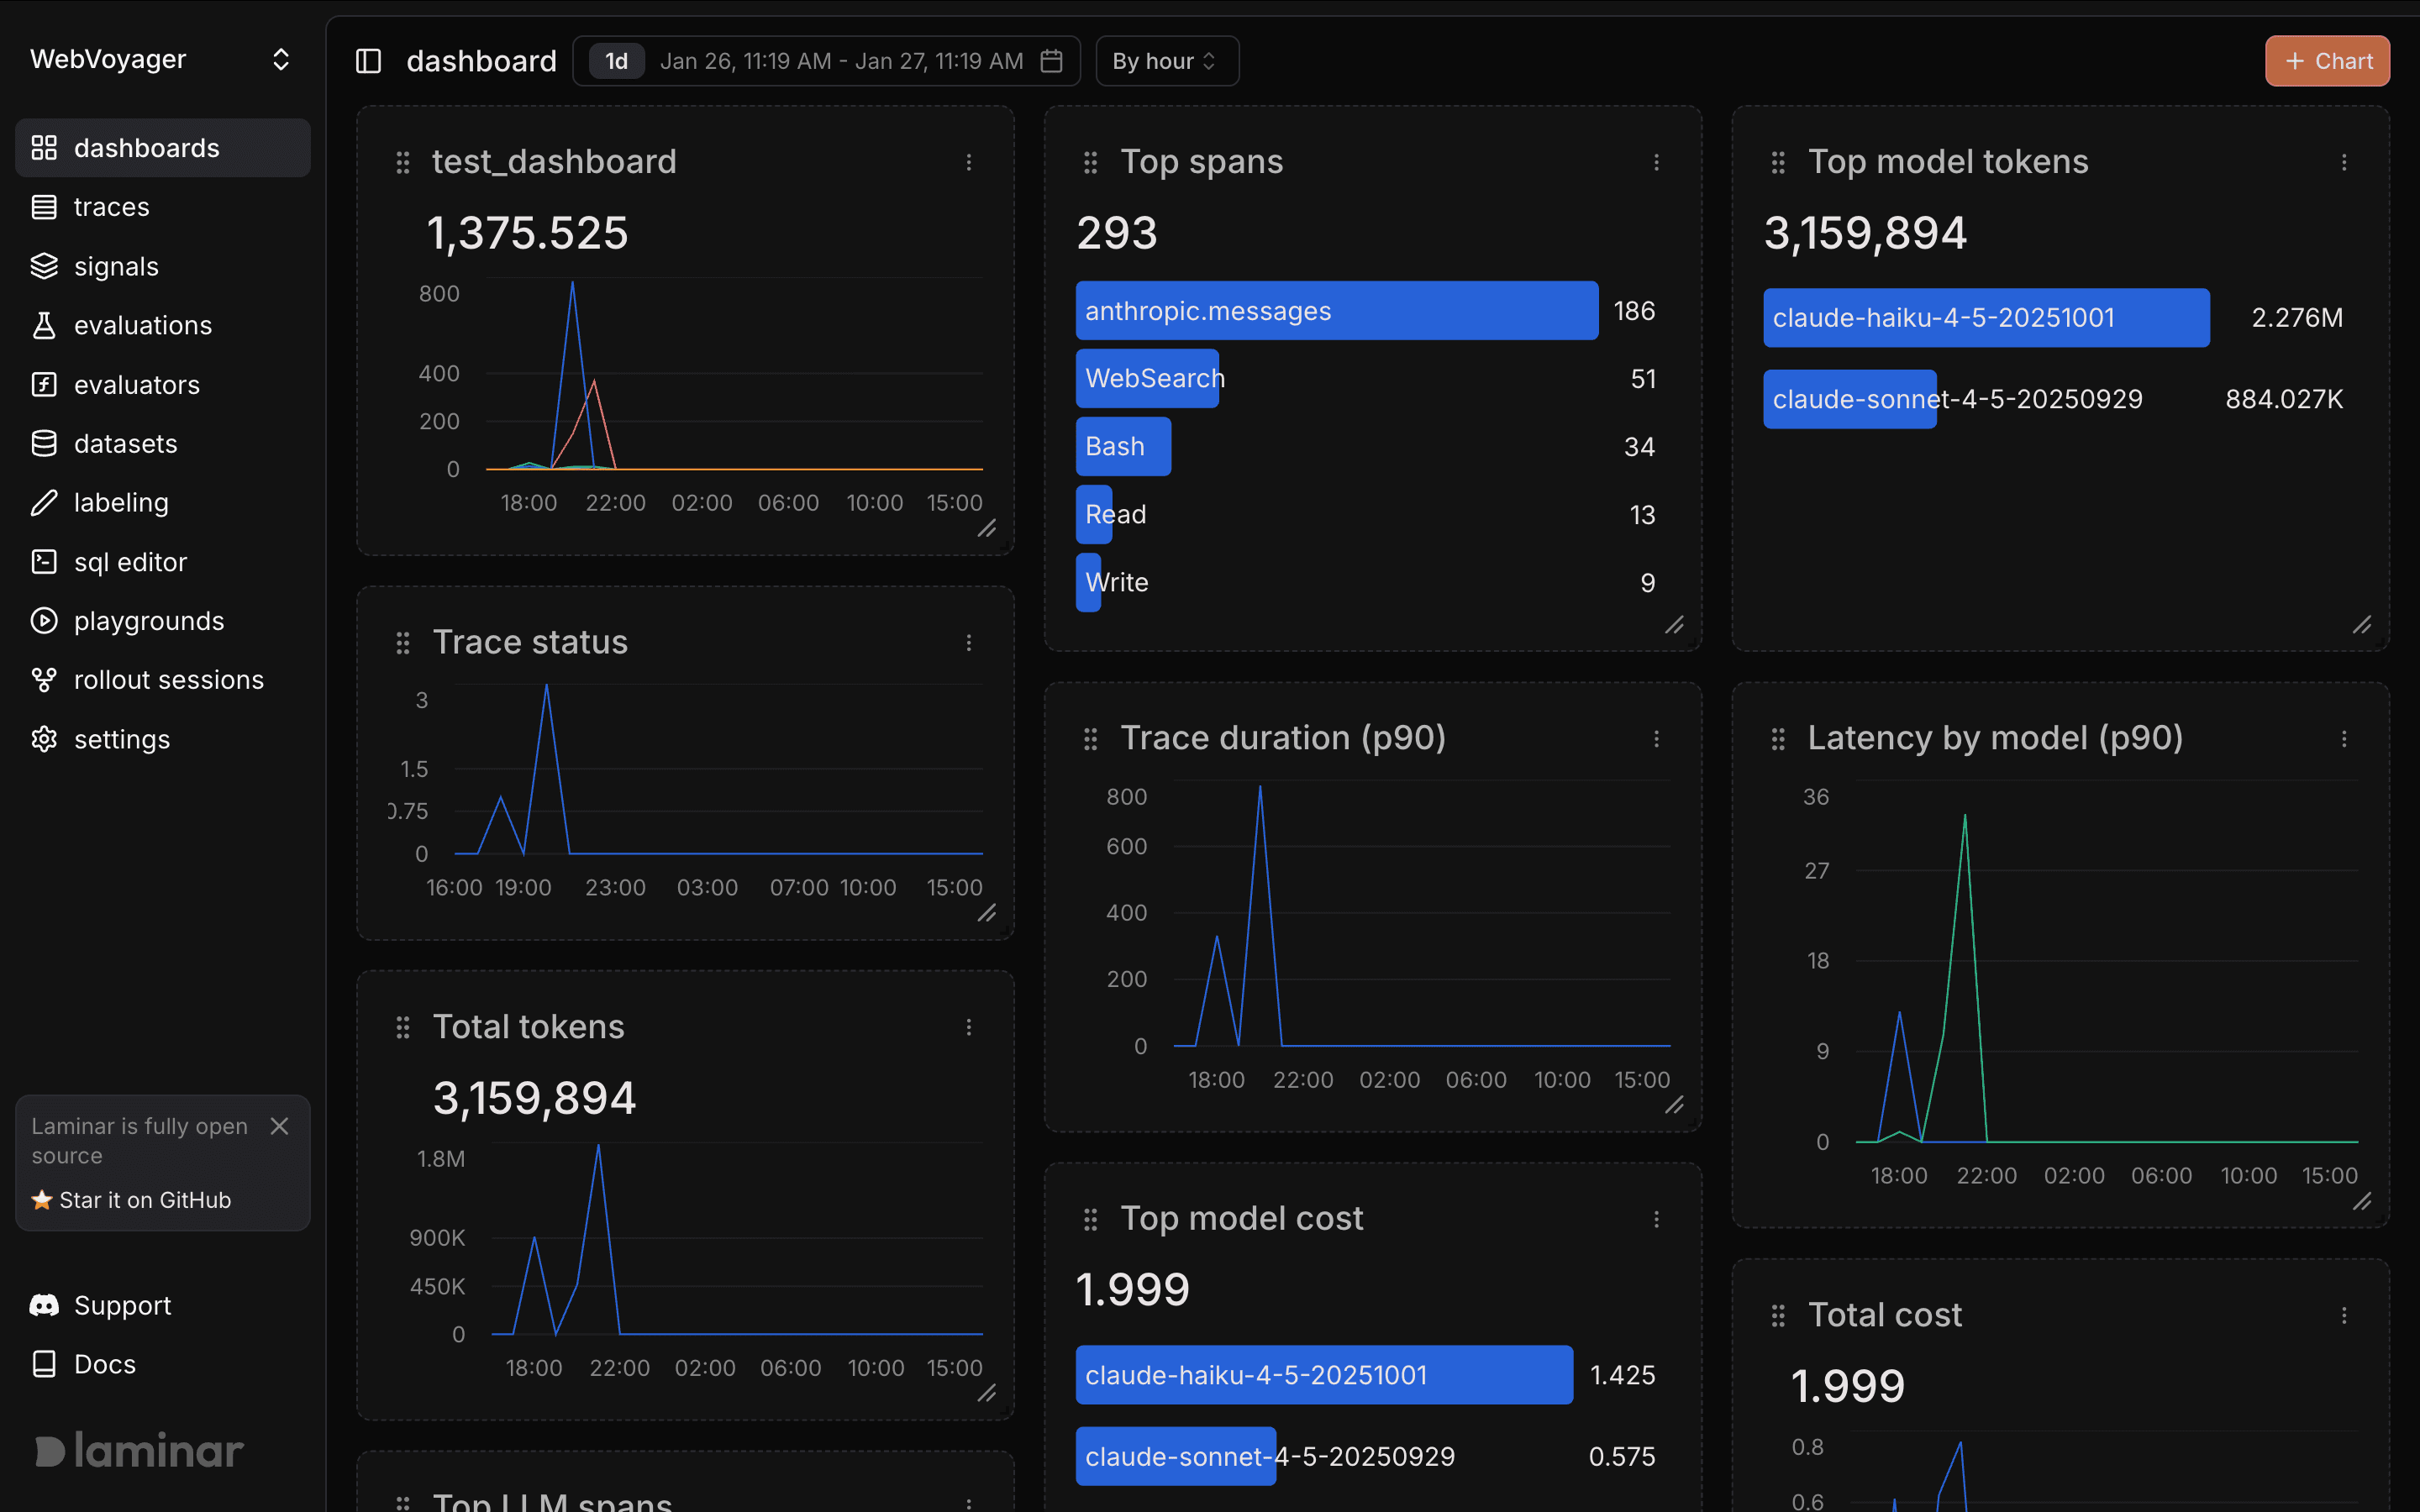
Task: Click the Discord Support icon
Action: point(44,1305)
